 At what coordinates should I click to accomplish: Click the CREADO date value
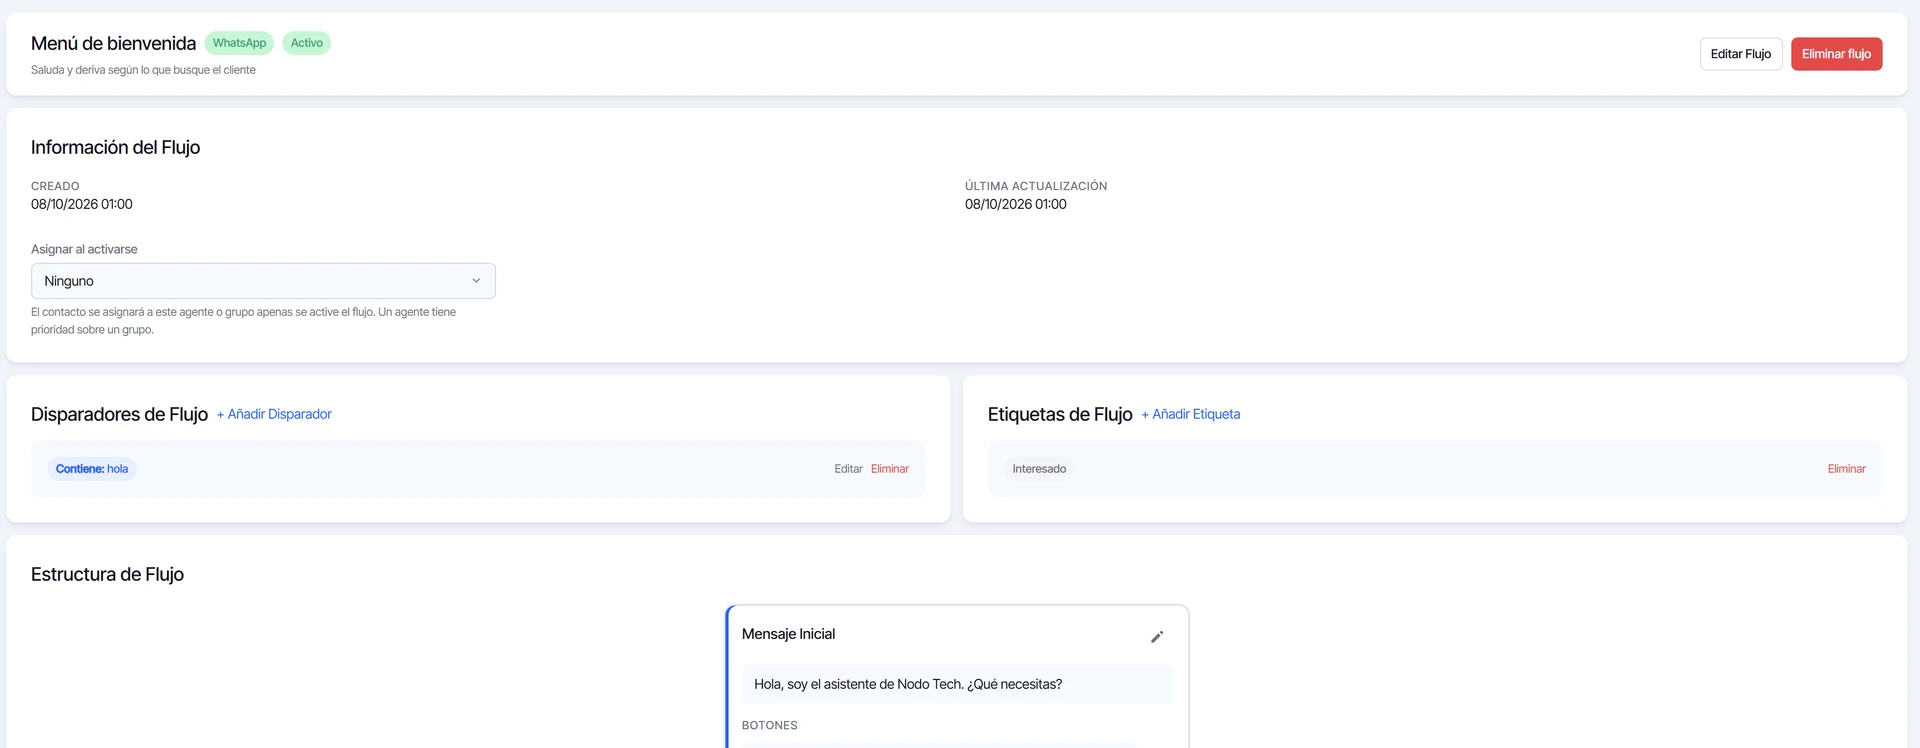82,204
